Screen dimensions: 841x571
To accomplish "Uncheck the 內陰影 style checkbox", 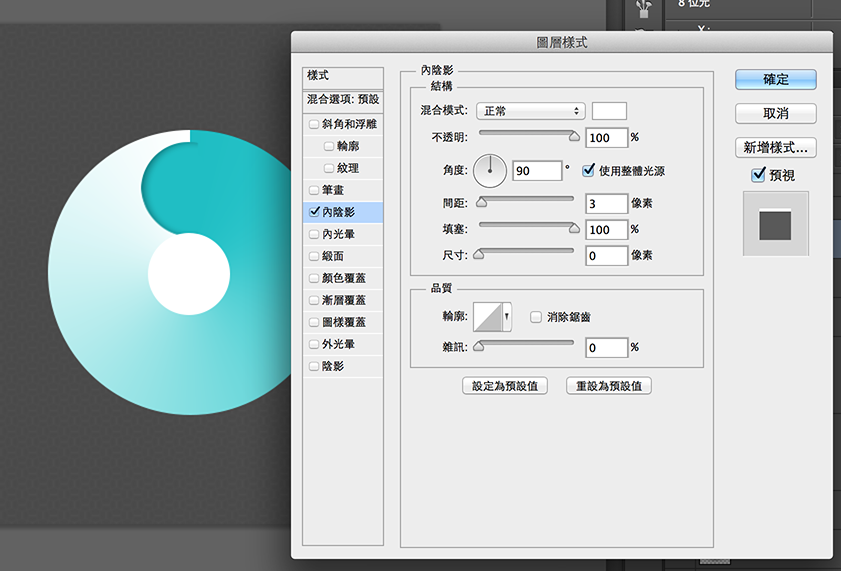I will point(315,212).
